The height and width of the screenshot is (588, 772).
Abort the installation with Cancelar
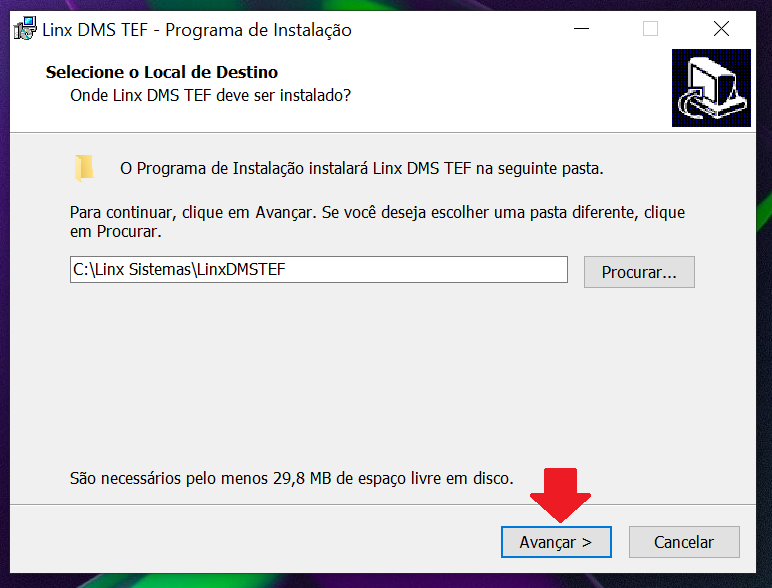[x=684, y=542]
